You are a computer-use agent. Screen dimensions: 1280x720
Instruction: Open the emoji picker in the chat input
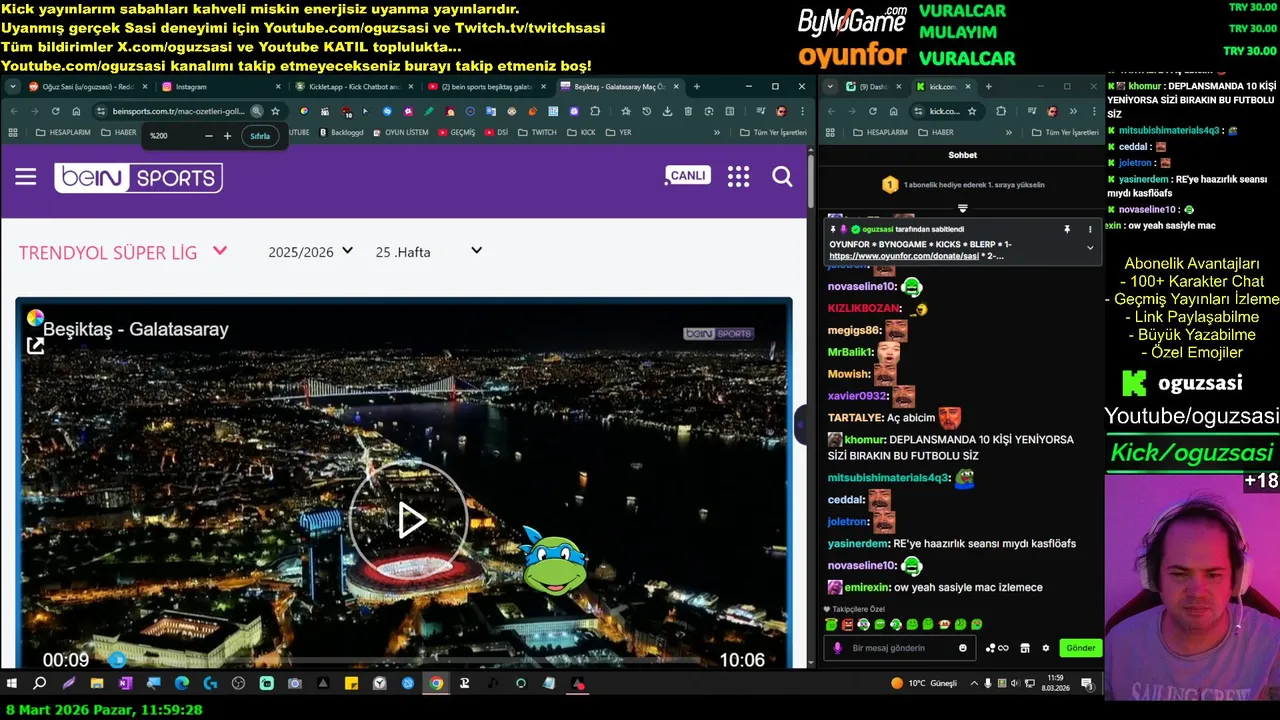click(963, 648)
